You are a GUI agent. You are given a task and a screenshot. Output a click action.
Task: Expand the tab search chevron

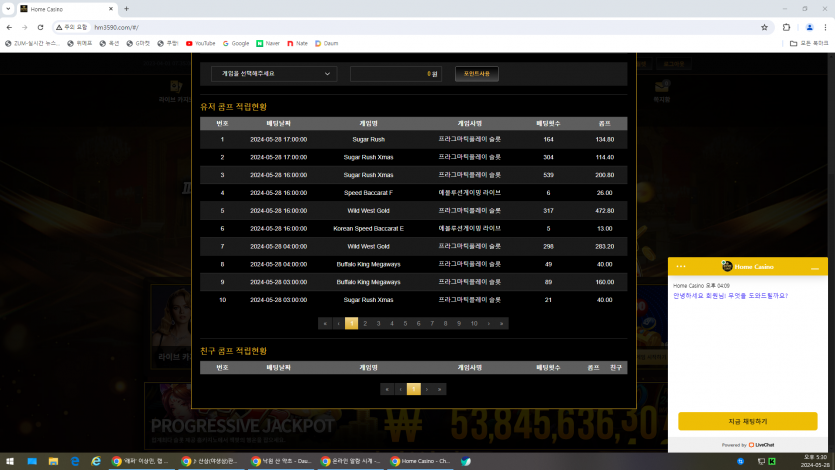coord(8,9)
